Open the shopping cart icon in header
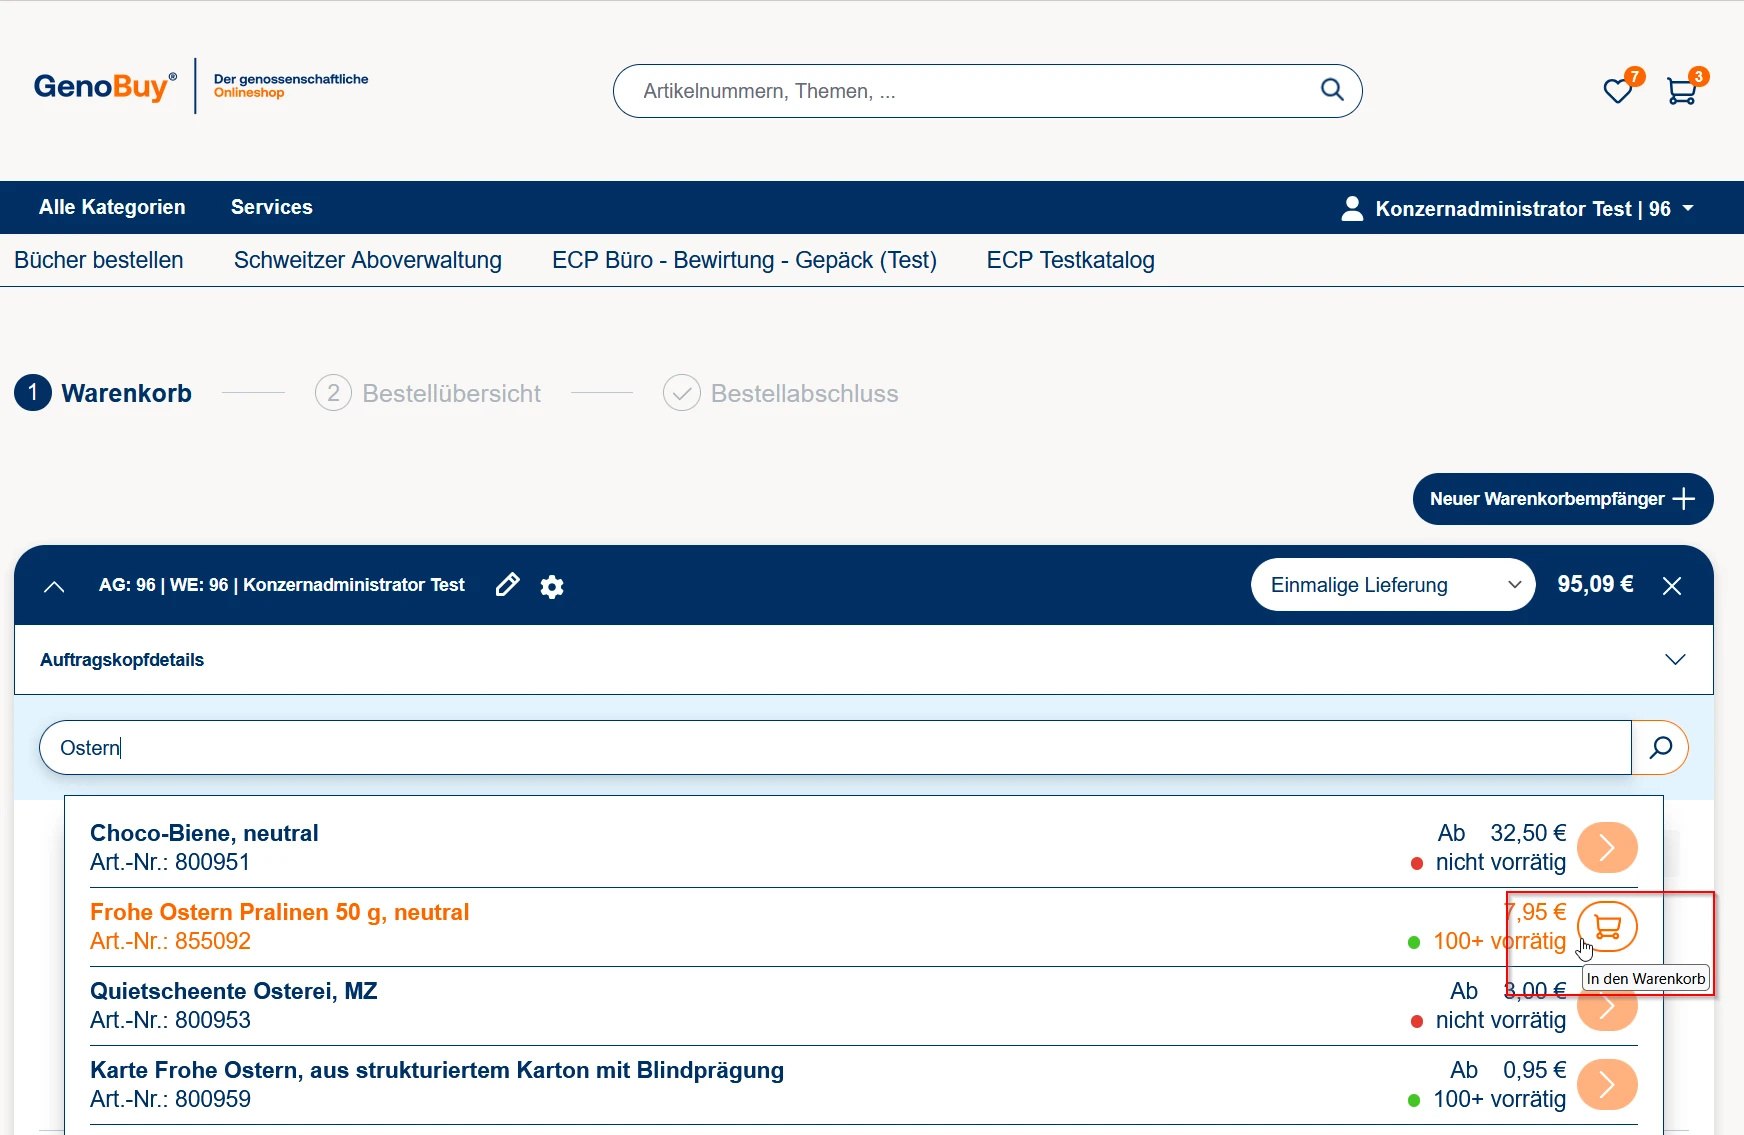 (x=1682, y=91)
